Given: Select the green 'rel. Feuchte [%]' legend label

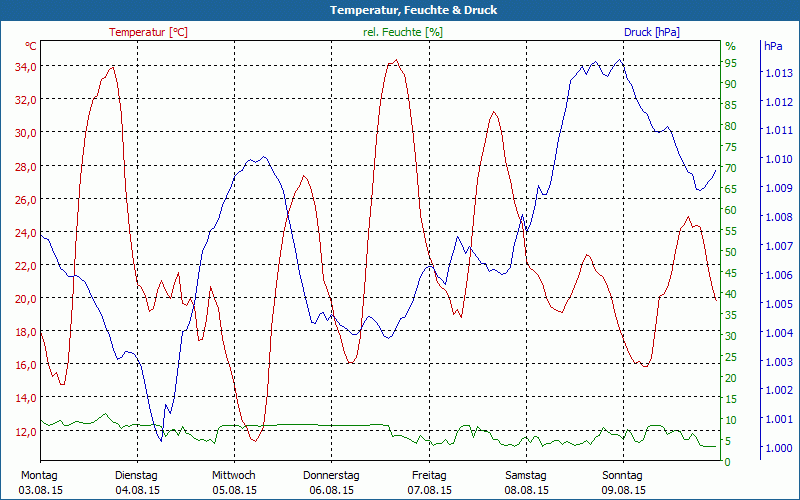Looking at the screenshot, I should [402, 32].
